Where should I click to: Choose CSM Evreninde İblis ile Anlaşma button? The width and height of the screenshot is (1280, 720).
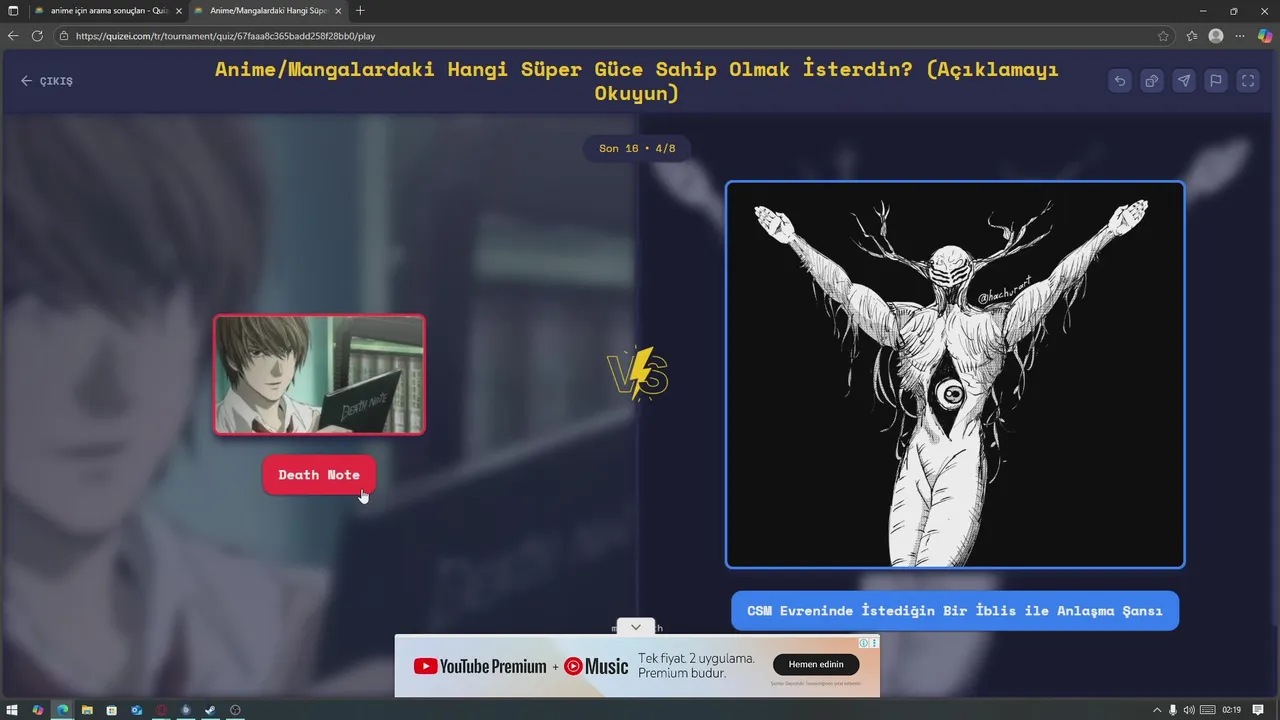pos(955,611)
